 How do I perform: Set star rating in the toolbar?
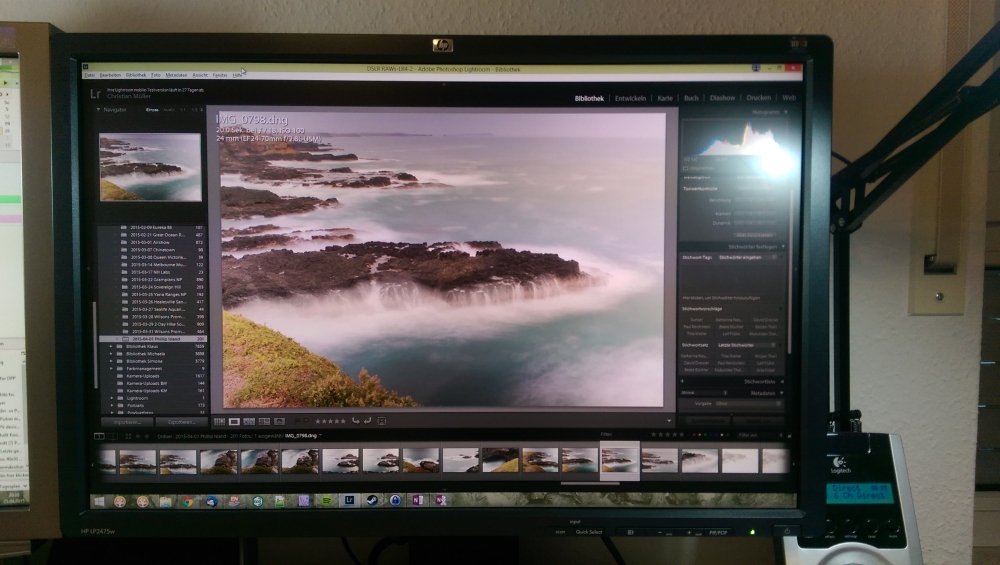pos(330,421)
